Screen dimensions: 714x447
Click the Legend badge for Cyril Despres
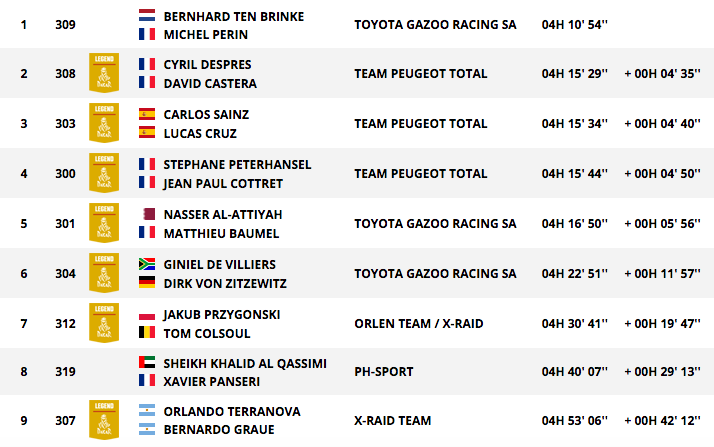pyautogui.click(x=104, y=73)
